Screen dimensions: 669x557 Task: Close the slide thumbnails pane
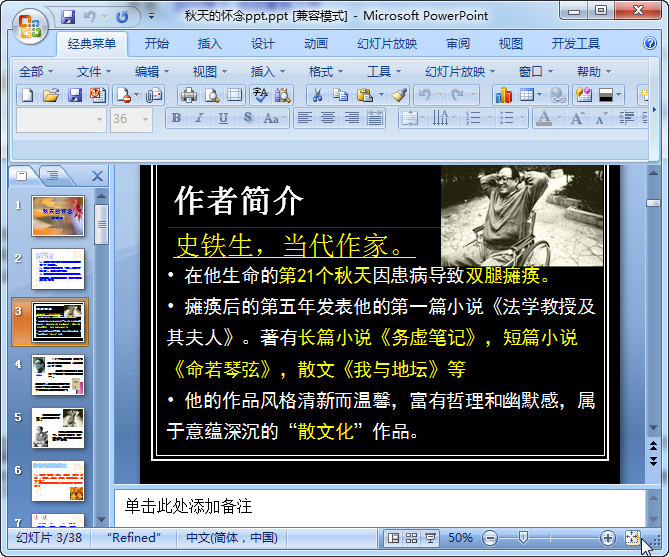coord(97,176)
